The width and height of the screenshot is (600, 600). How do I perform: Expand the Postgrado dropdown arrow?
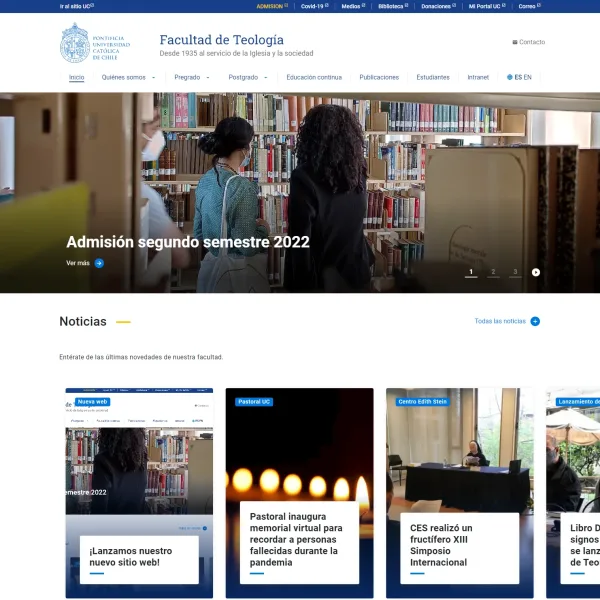click(266, 78)
